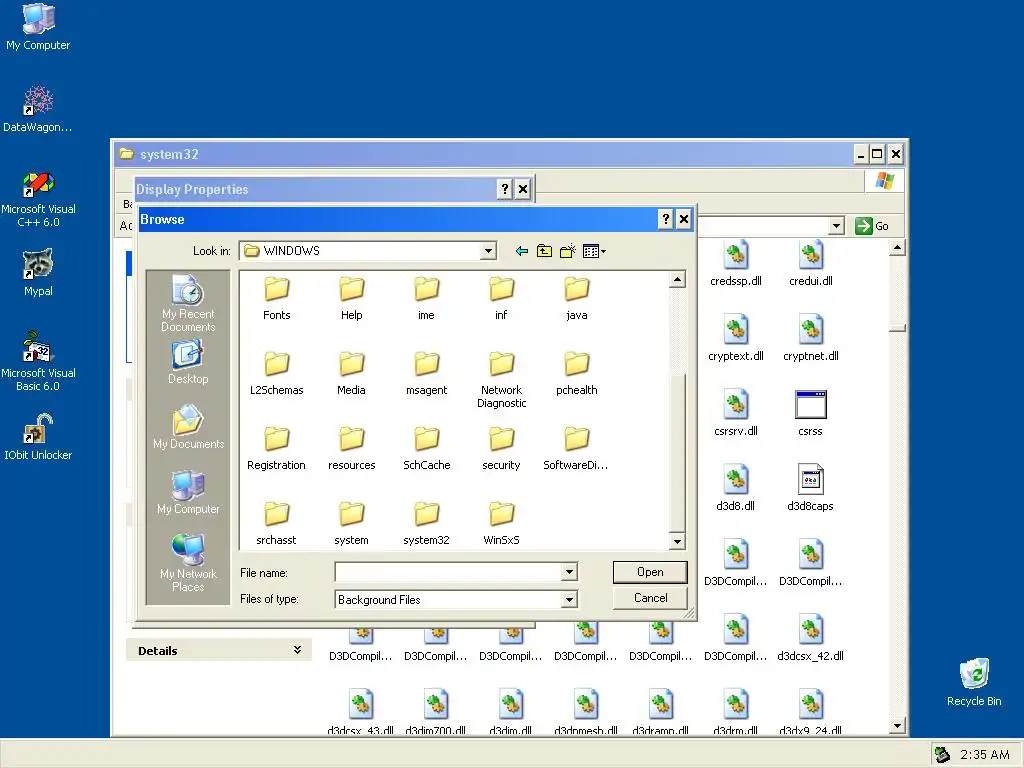Open Microsoft Visual C++ 6.0 shortcut
The image size is (1024, 768).
point(38,199)
